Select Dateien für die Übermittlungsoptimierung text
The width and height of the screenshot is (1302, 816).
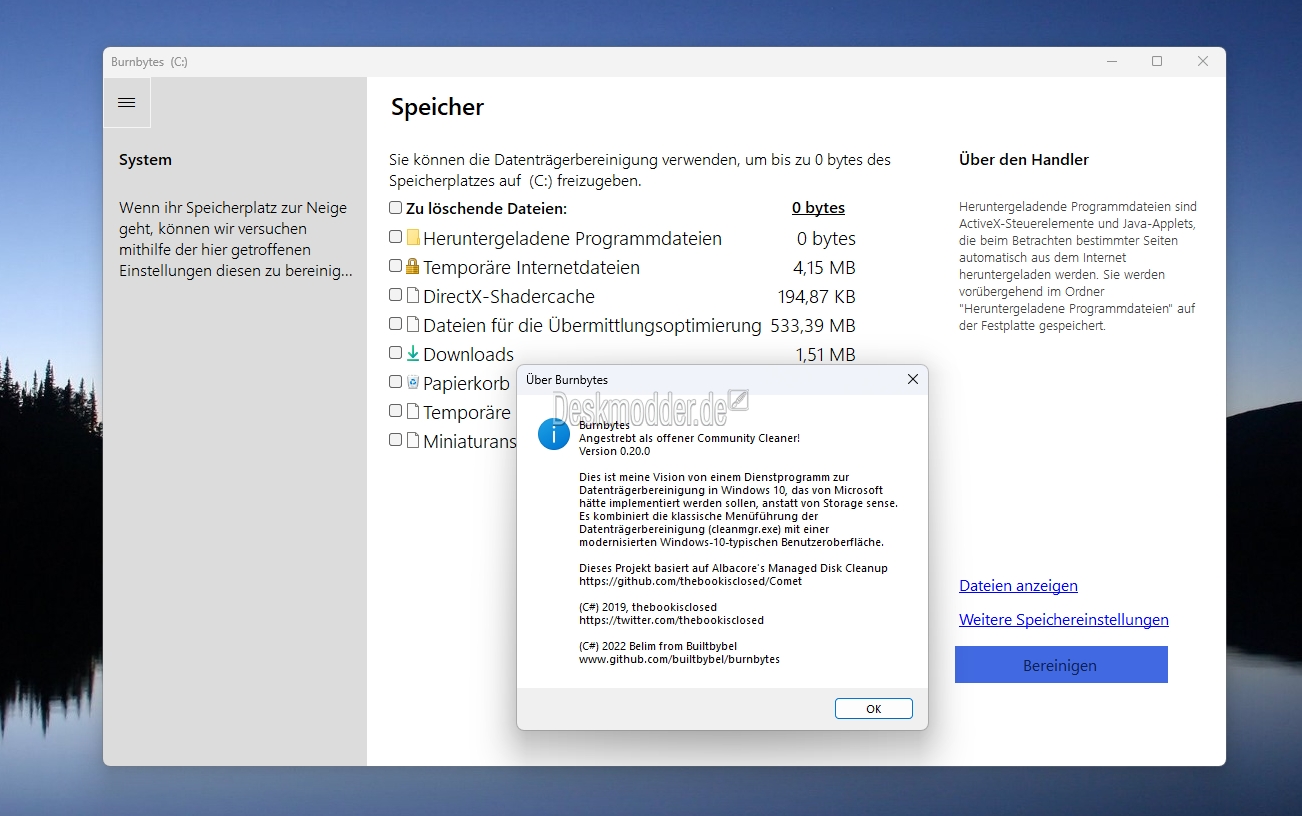click(592, 326)
